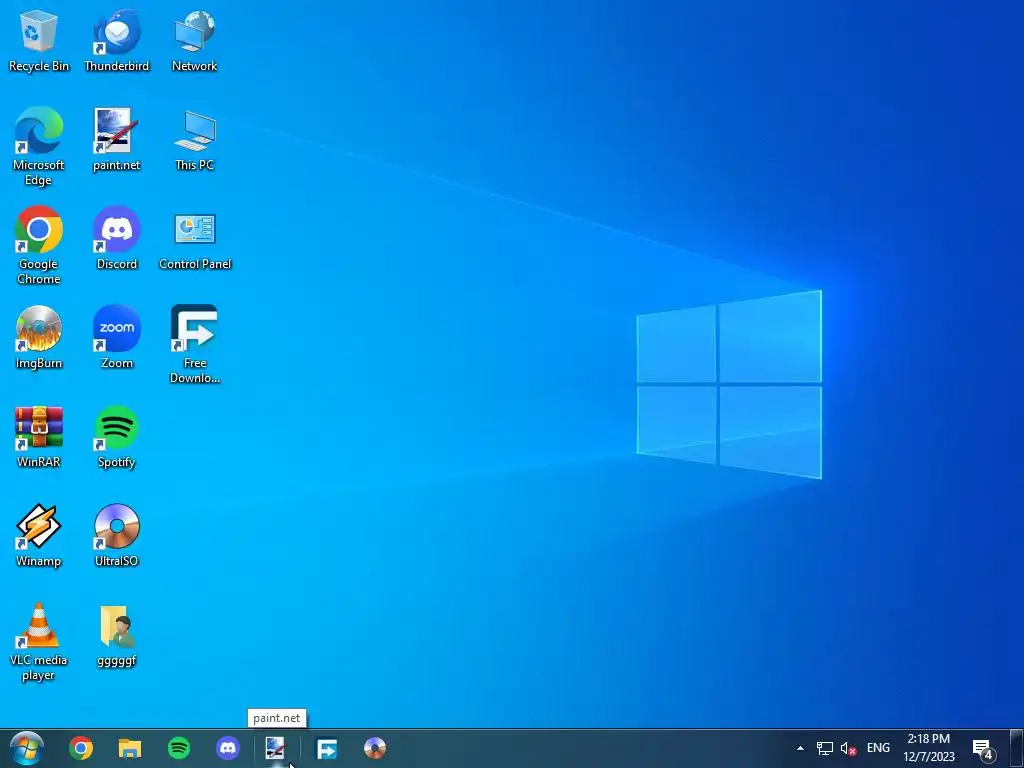The image size is (1024, 768).
Task: Open File Explorer from the taskbar
Action: pos(130,748)
